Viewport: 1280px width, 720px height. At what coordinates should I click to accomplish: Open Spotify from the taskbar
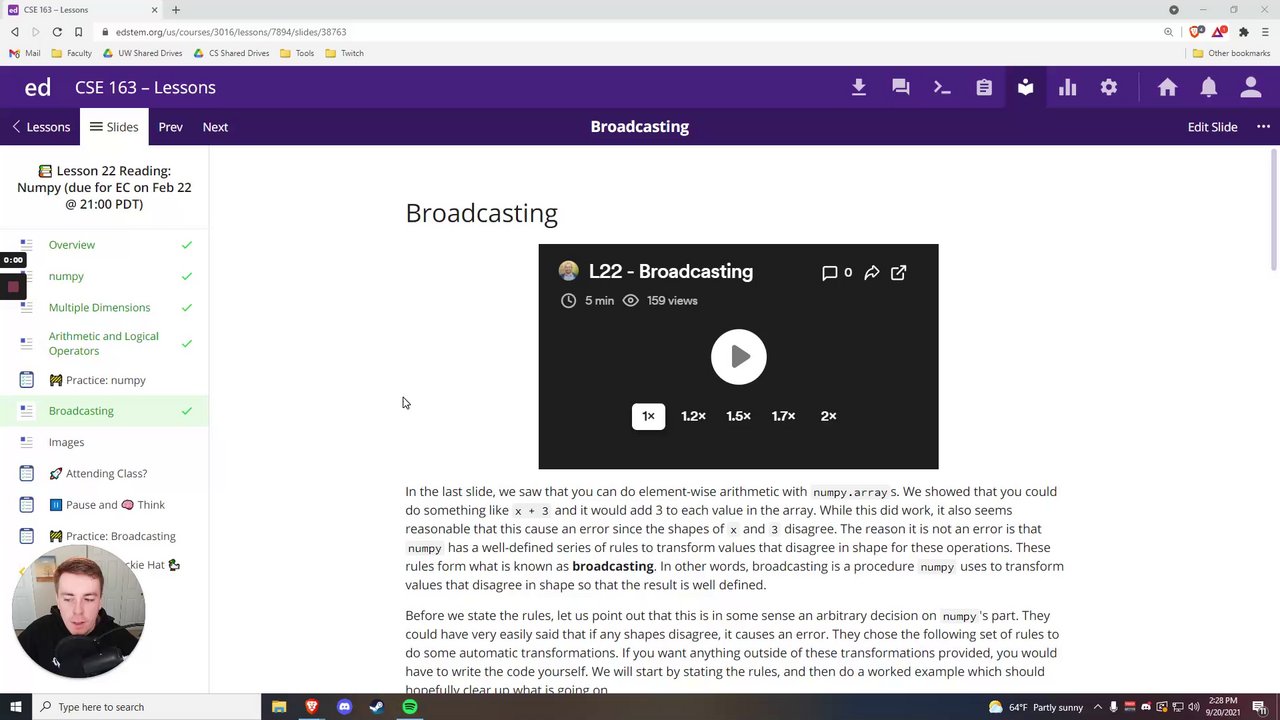coord(410,707)
